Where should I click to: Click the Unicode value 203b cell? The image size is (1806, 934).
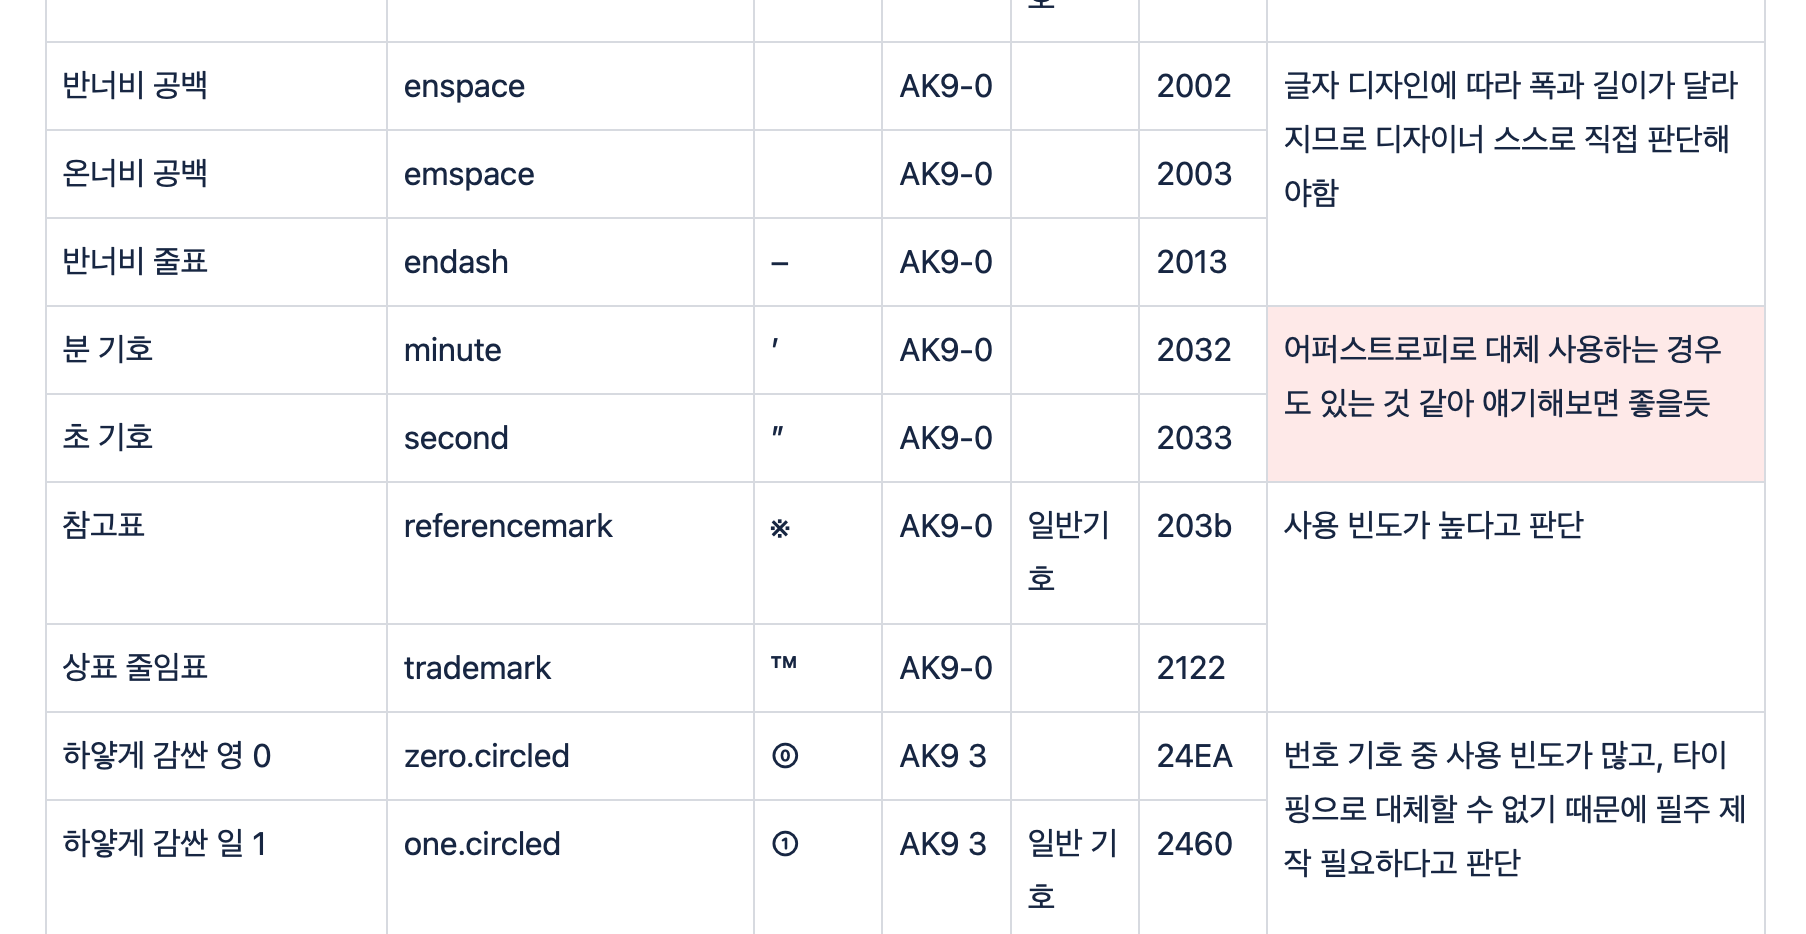[x=1194, y=527]
